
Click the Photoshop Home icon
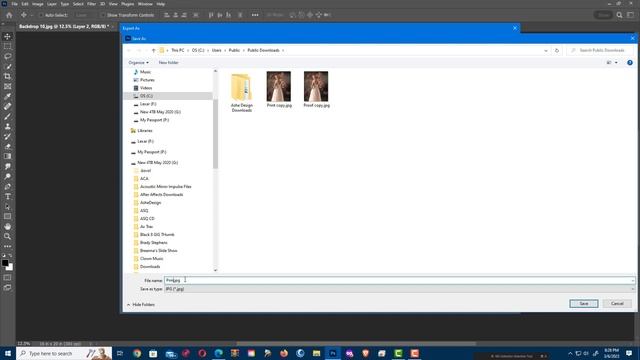click(9, 15)
